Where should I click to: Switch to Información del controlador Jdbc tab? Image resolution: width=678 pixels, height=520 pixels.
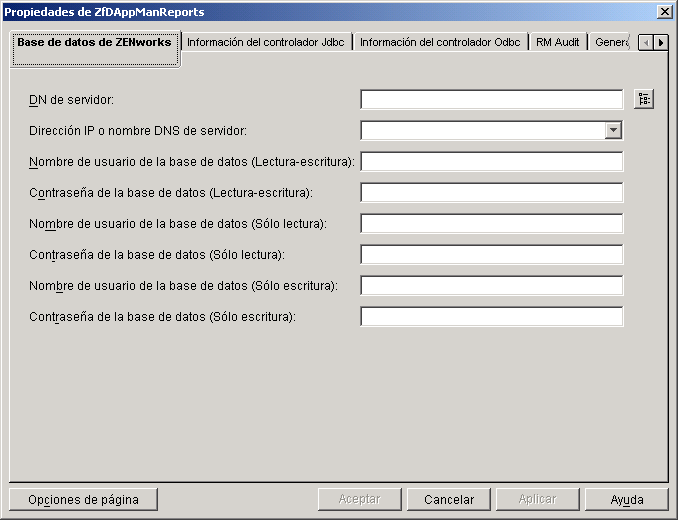point(266,42)
